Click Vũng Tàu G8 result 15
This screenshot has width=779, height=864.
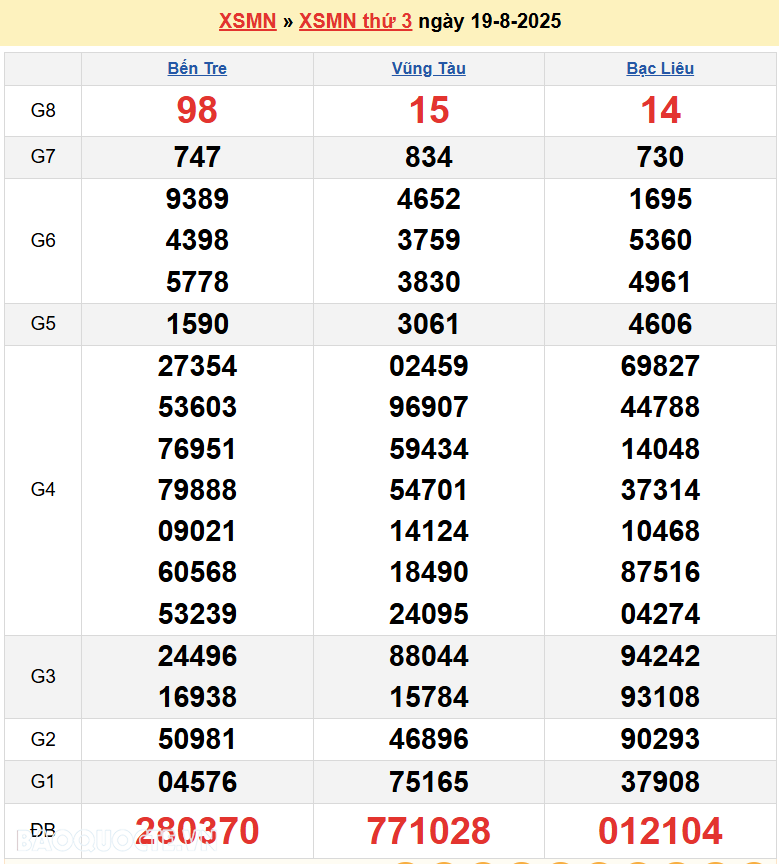pos(428,111)
